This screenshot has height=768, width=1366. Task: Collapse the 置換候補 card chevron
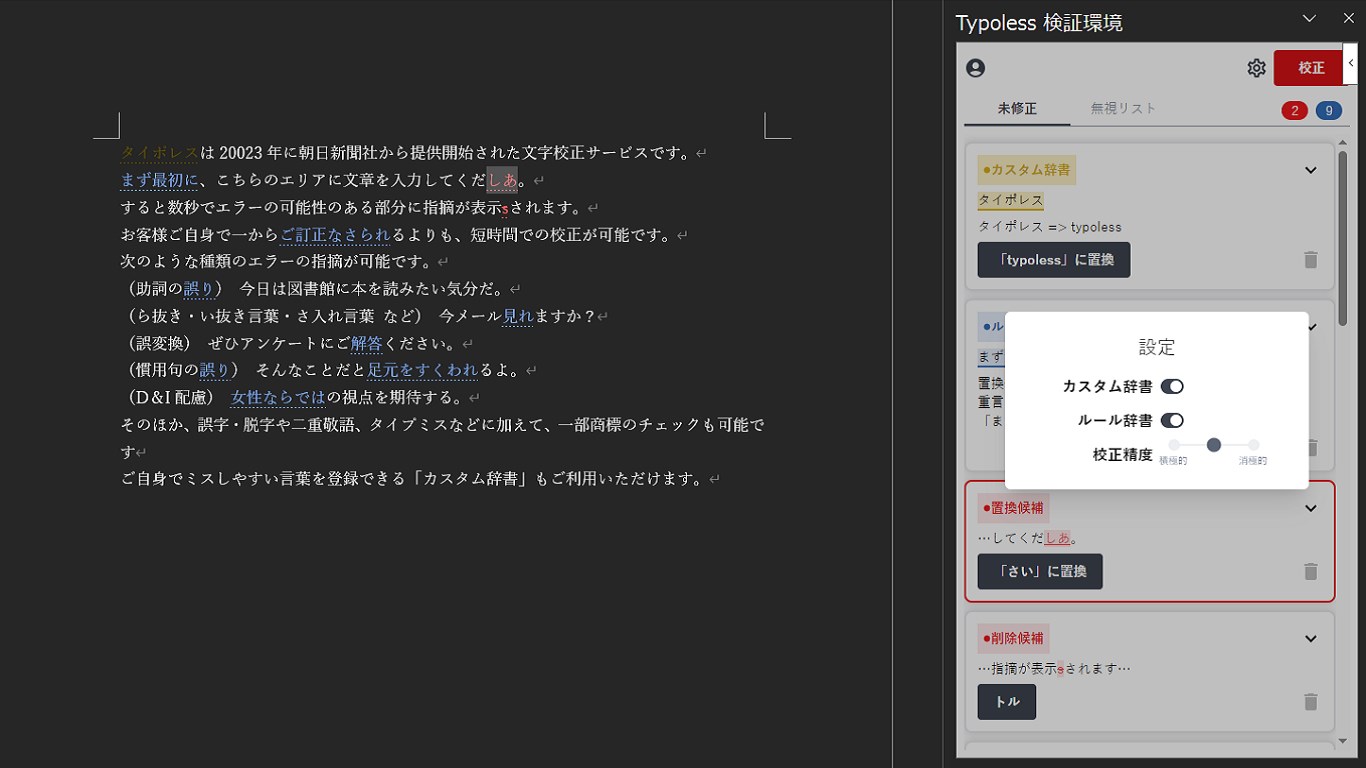click(x=1310, y=508)
